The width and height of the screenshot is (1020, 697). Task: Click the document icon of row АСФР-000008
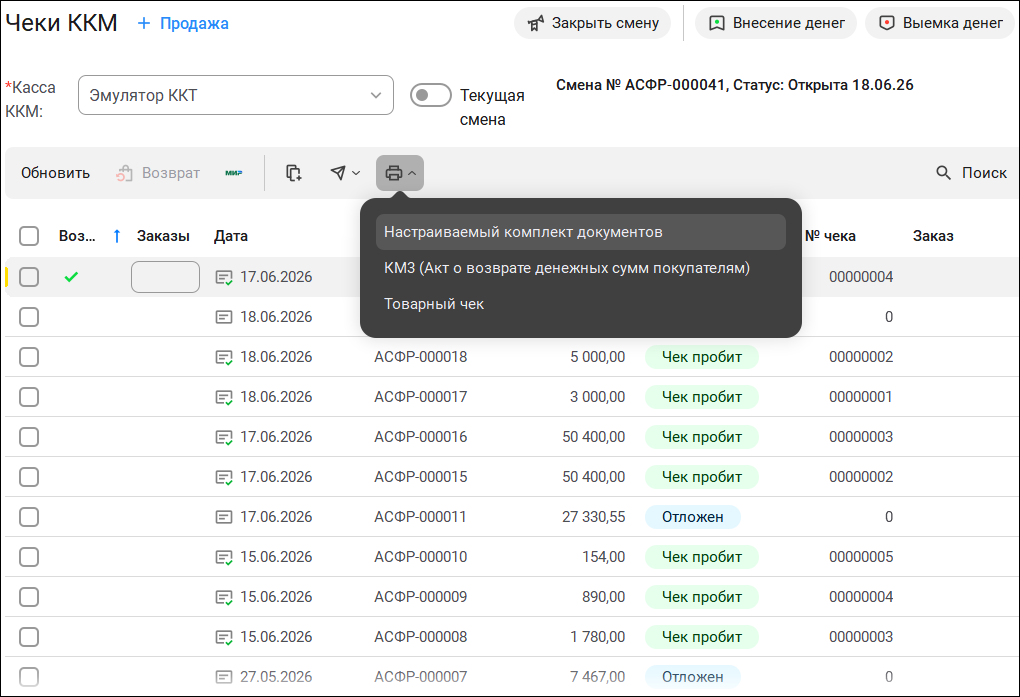[x=224, y=637]
